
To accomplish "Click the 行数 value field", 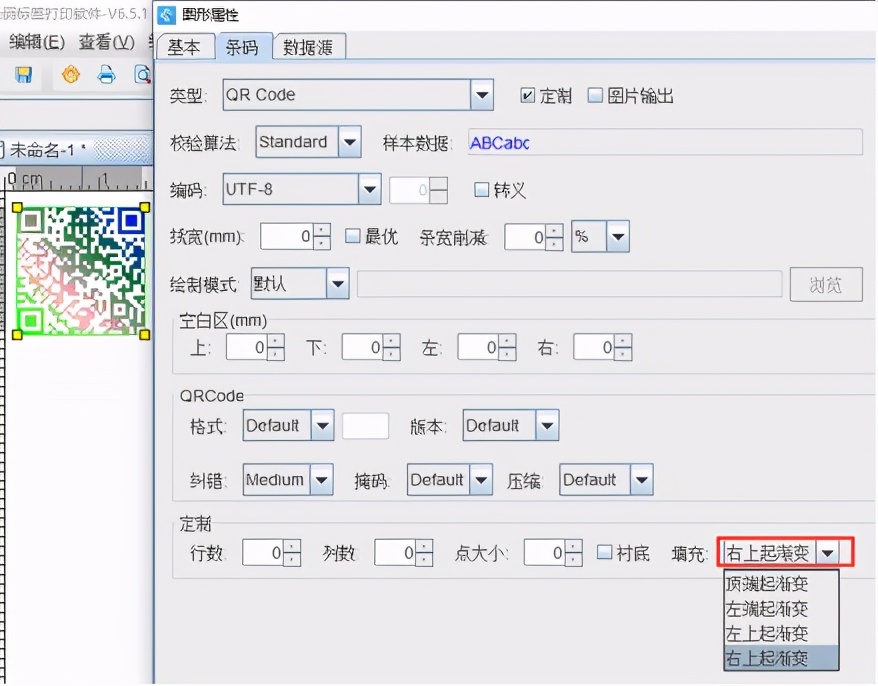I will 263,553.
